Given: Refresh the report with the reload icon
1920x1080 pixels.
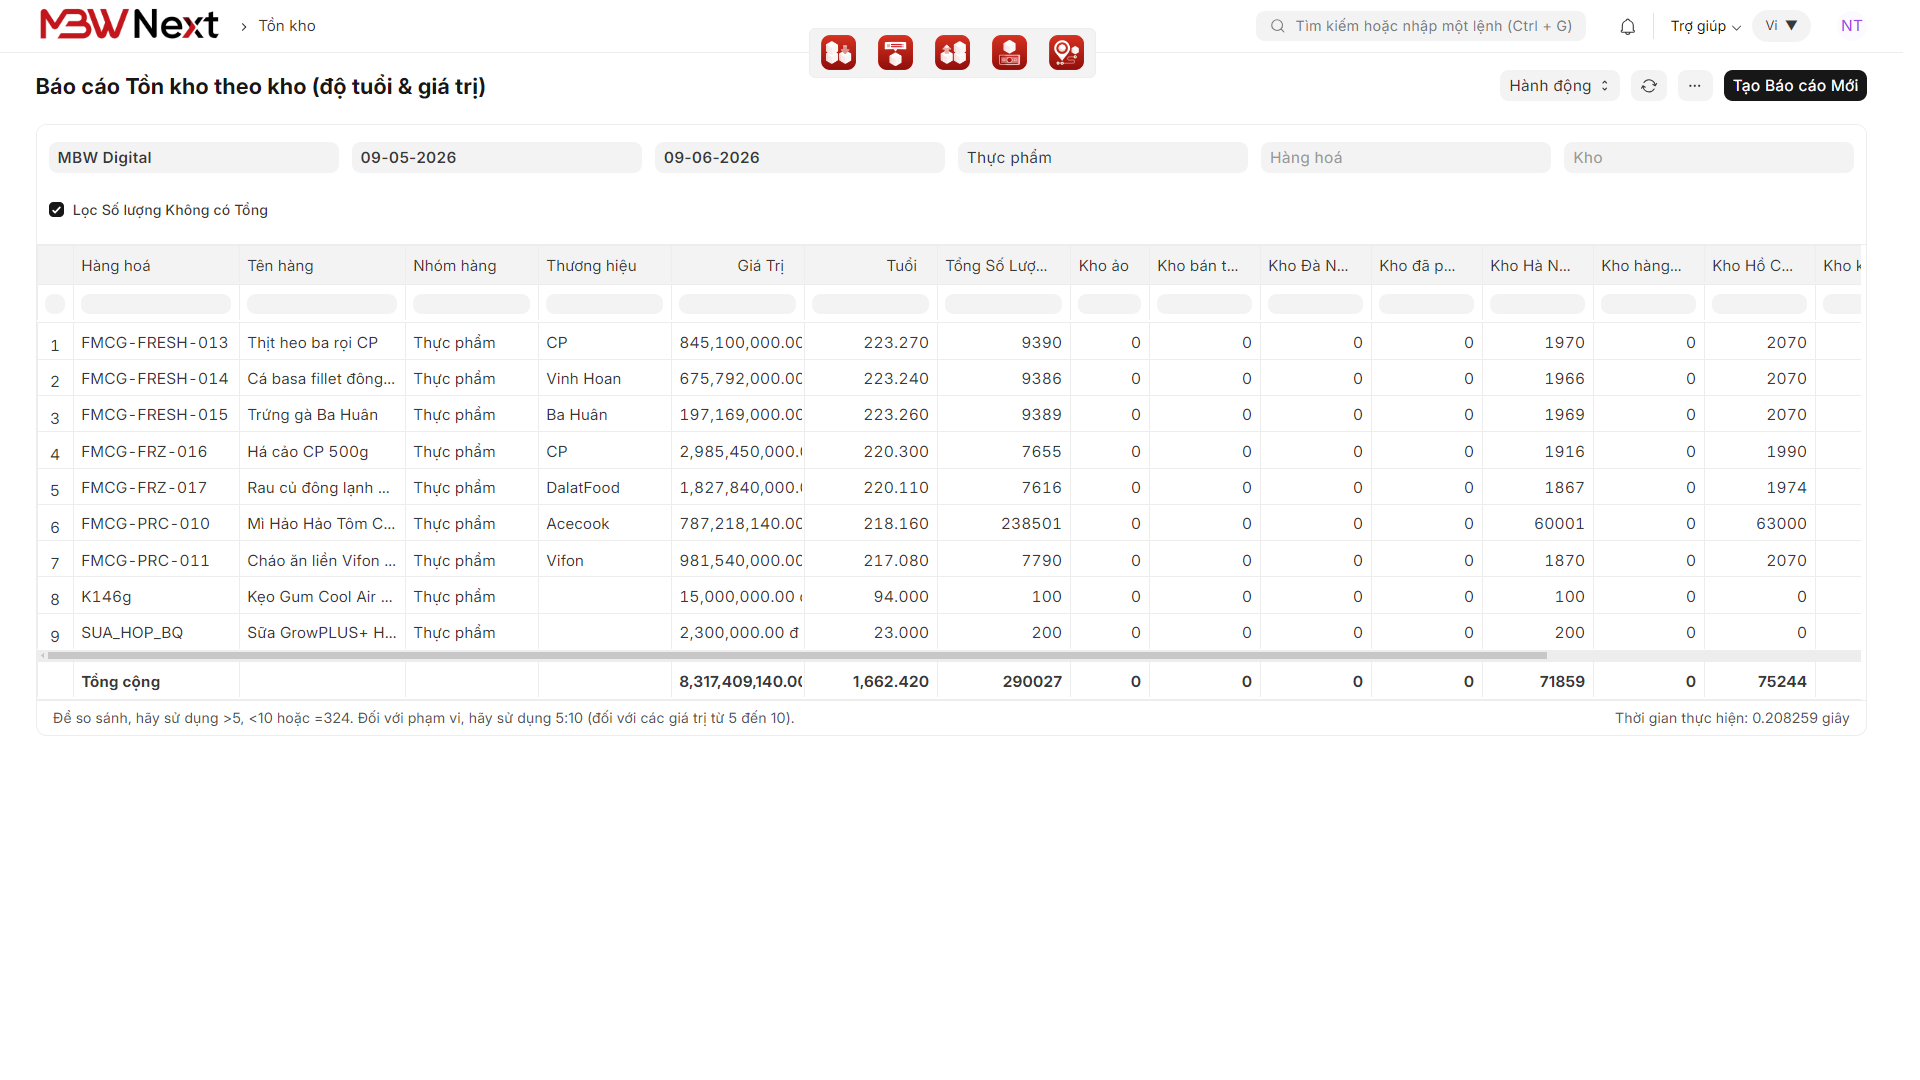Looking at the screenshot, I should pos(1649,86).
